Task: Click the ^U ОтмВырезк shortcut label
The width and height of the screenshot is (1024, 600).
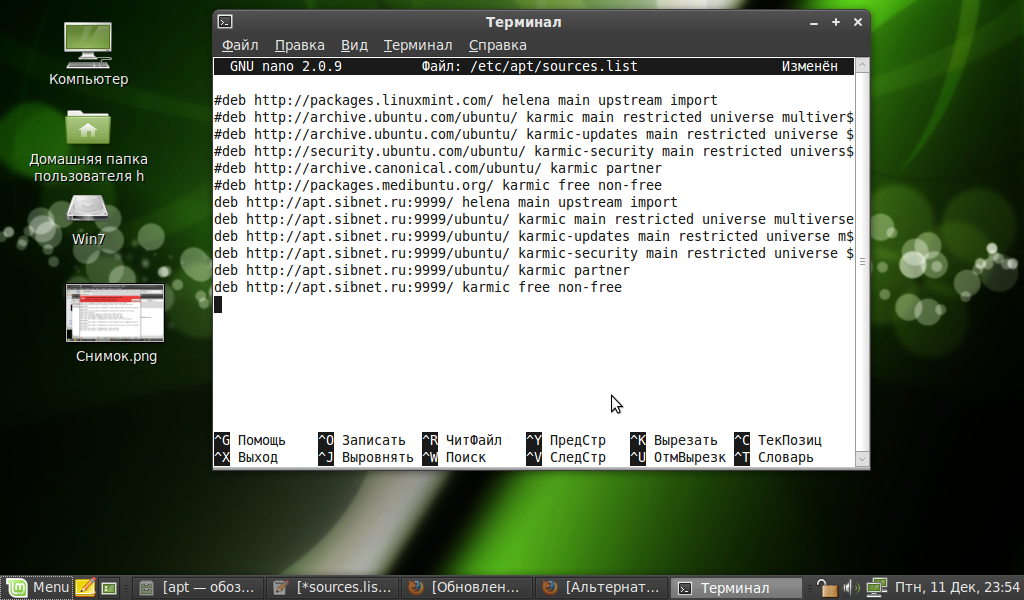Action: pyautogui.click(x=678, y=457)
